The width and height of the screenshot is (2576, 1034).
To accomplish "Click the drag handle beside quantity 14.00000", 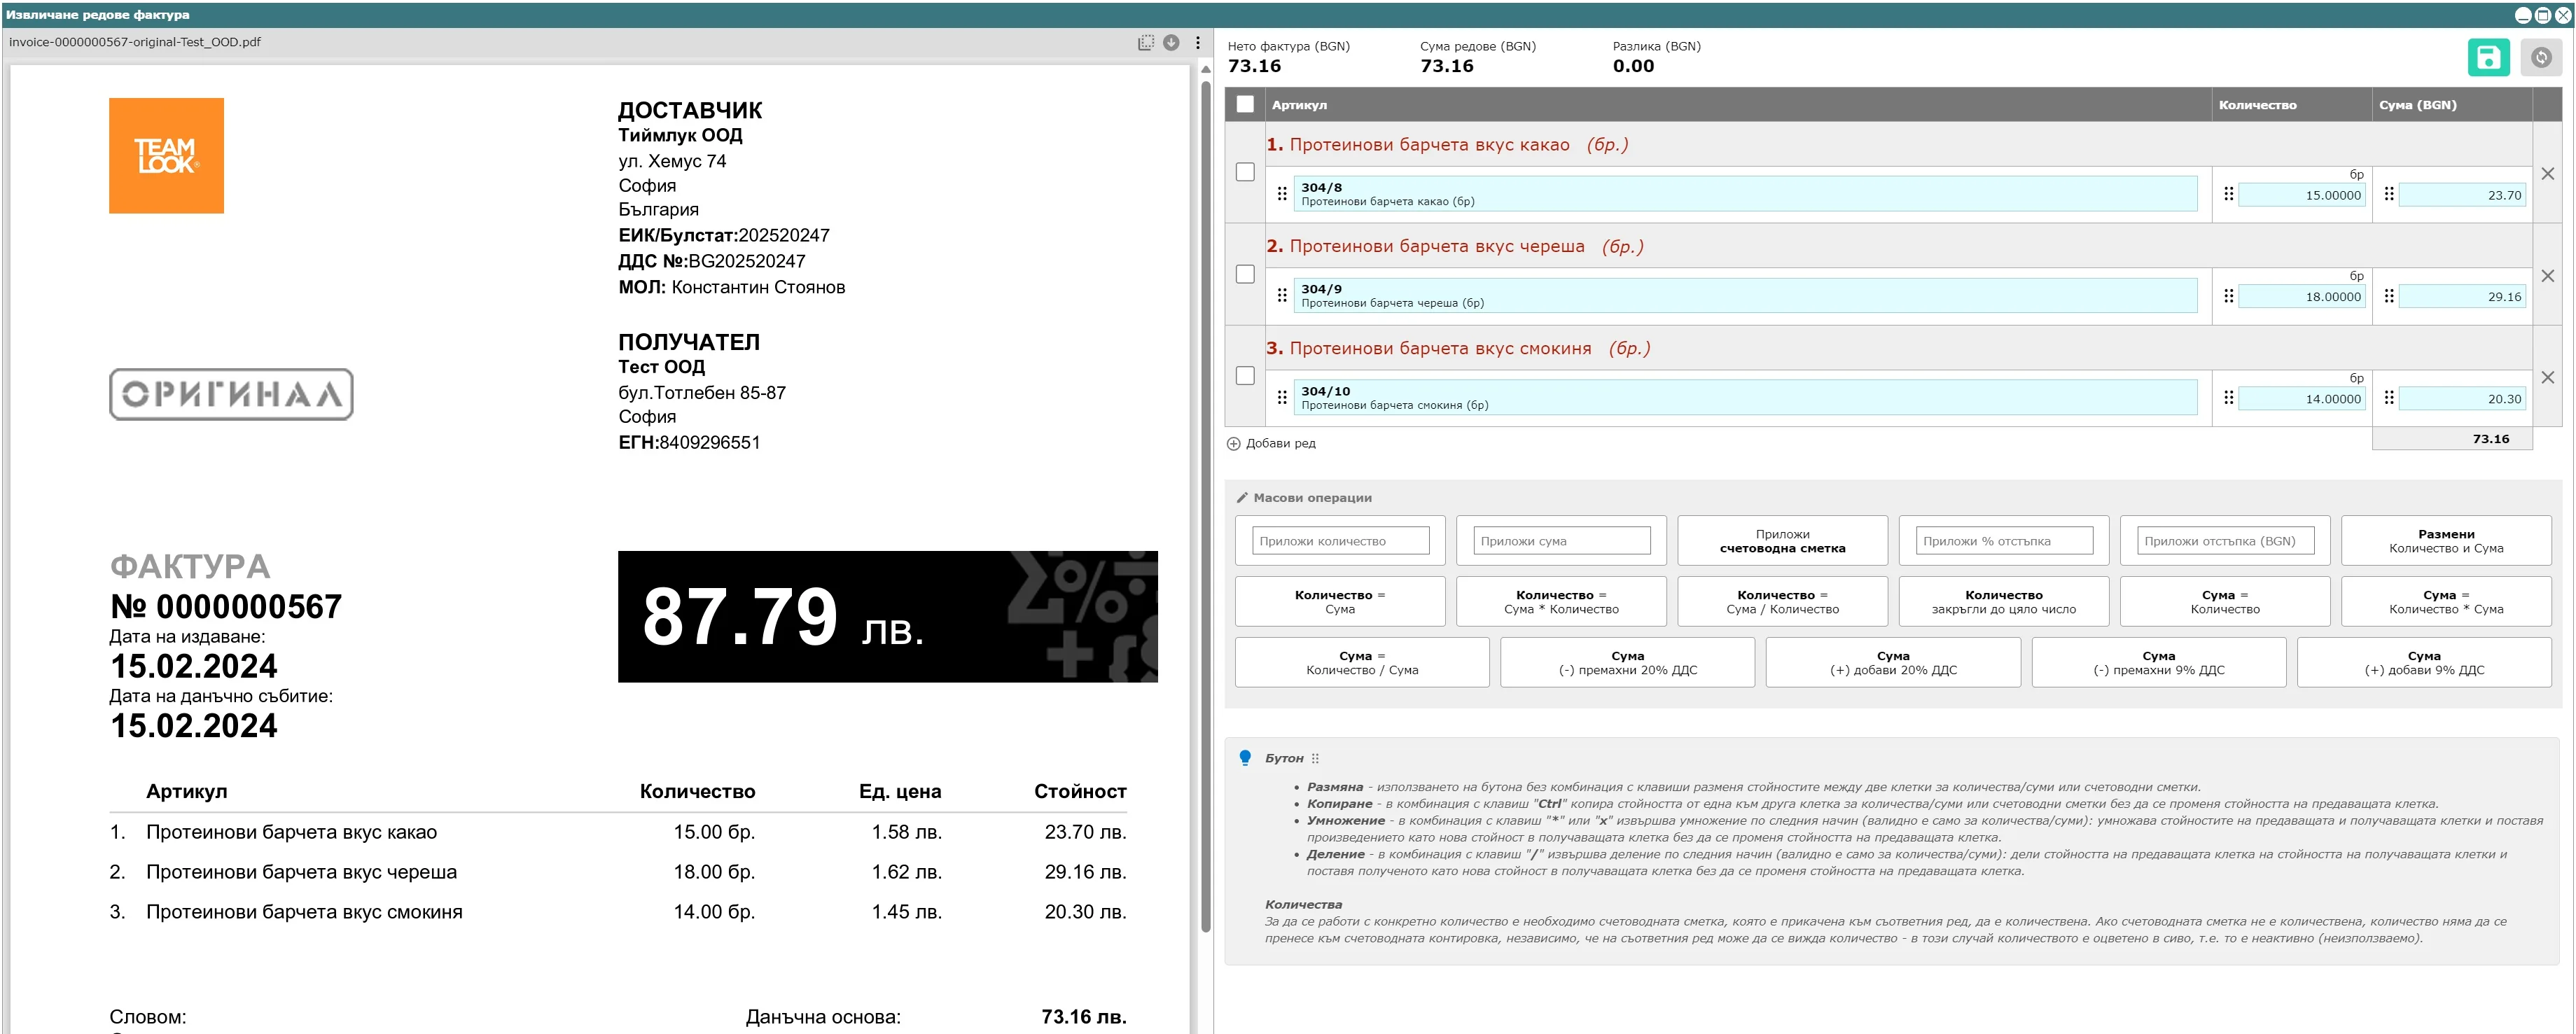I will pyautogui.click(x=2228, y=398).
